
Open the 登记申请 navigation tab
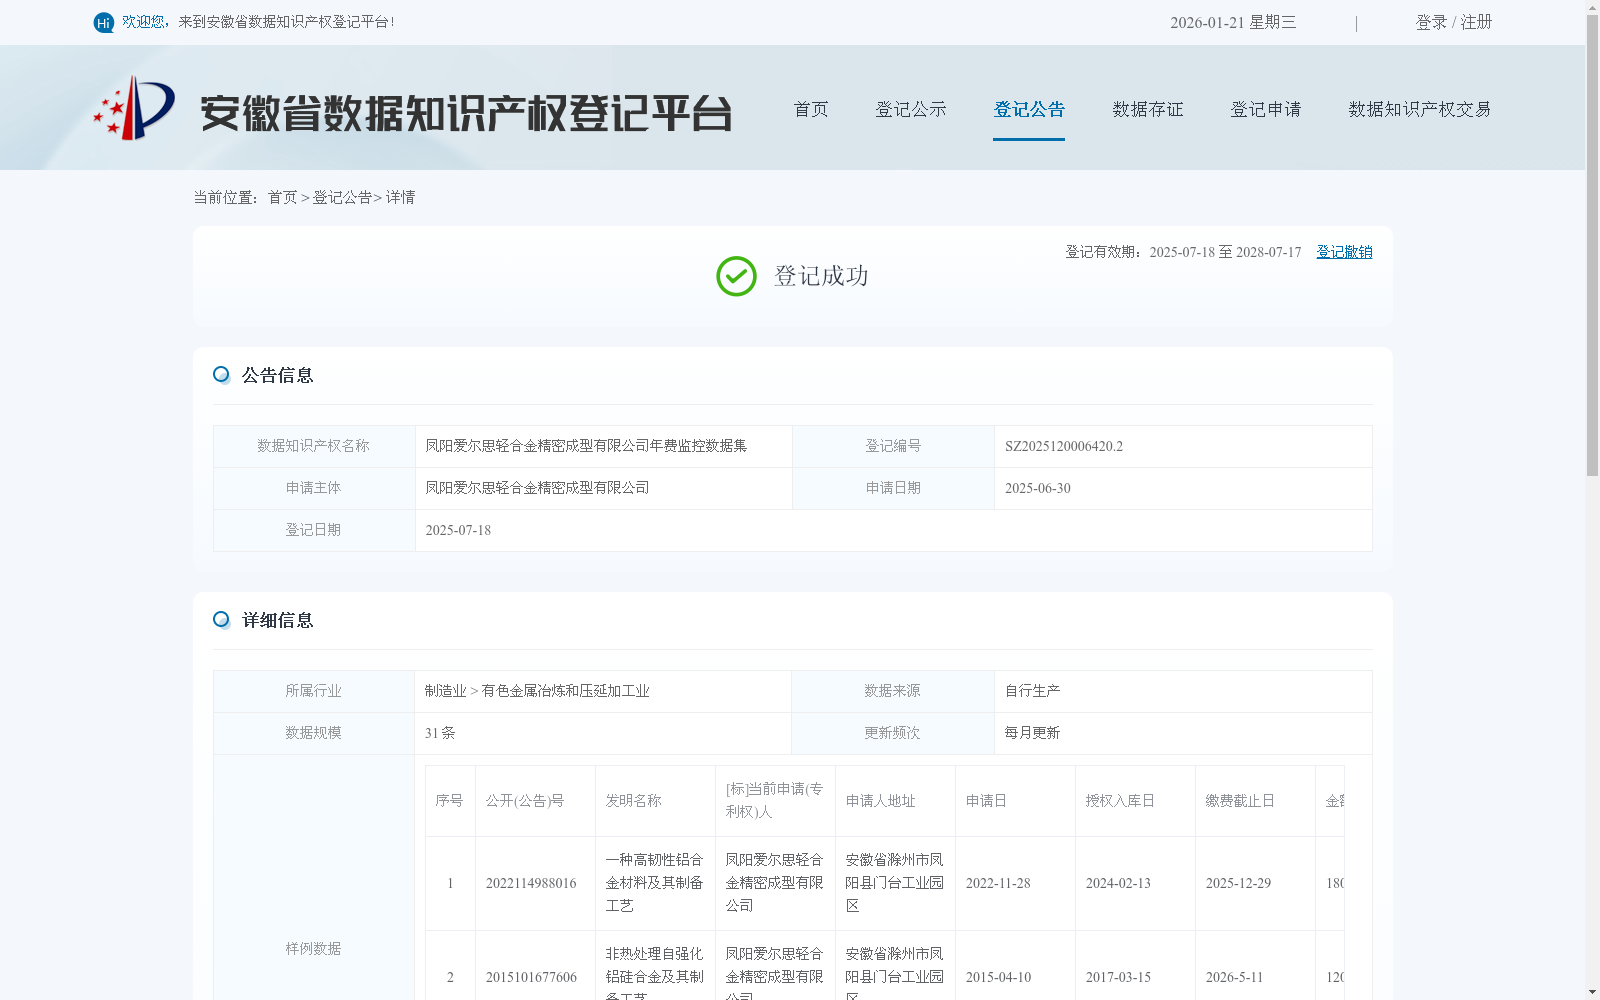(x=1266, y=109)
